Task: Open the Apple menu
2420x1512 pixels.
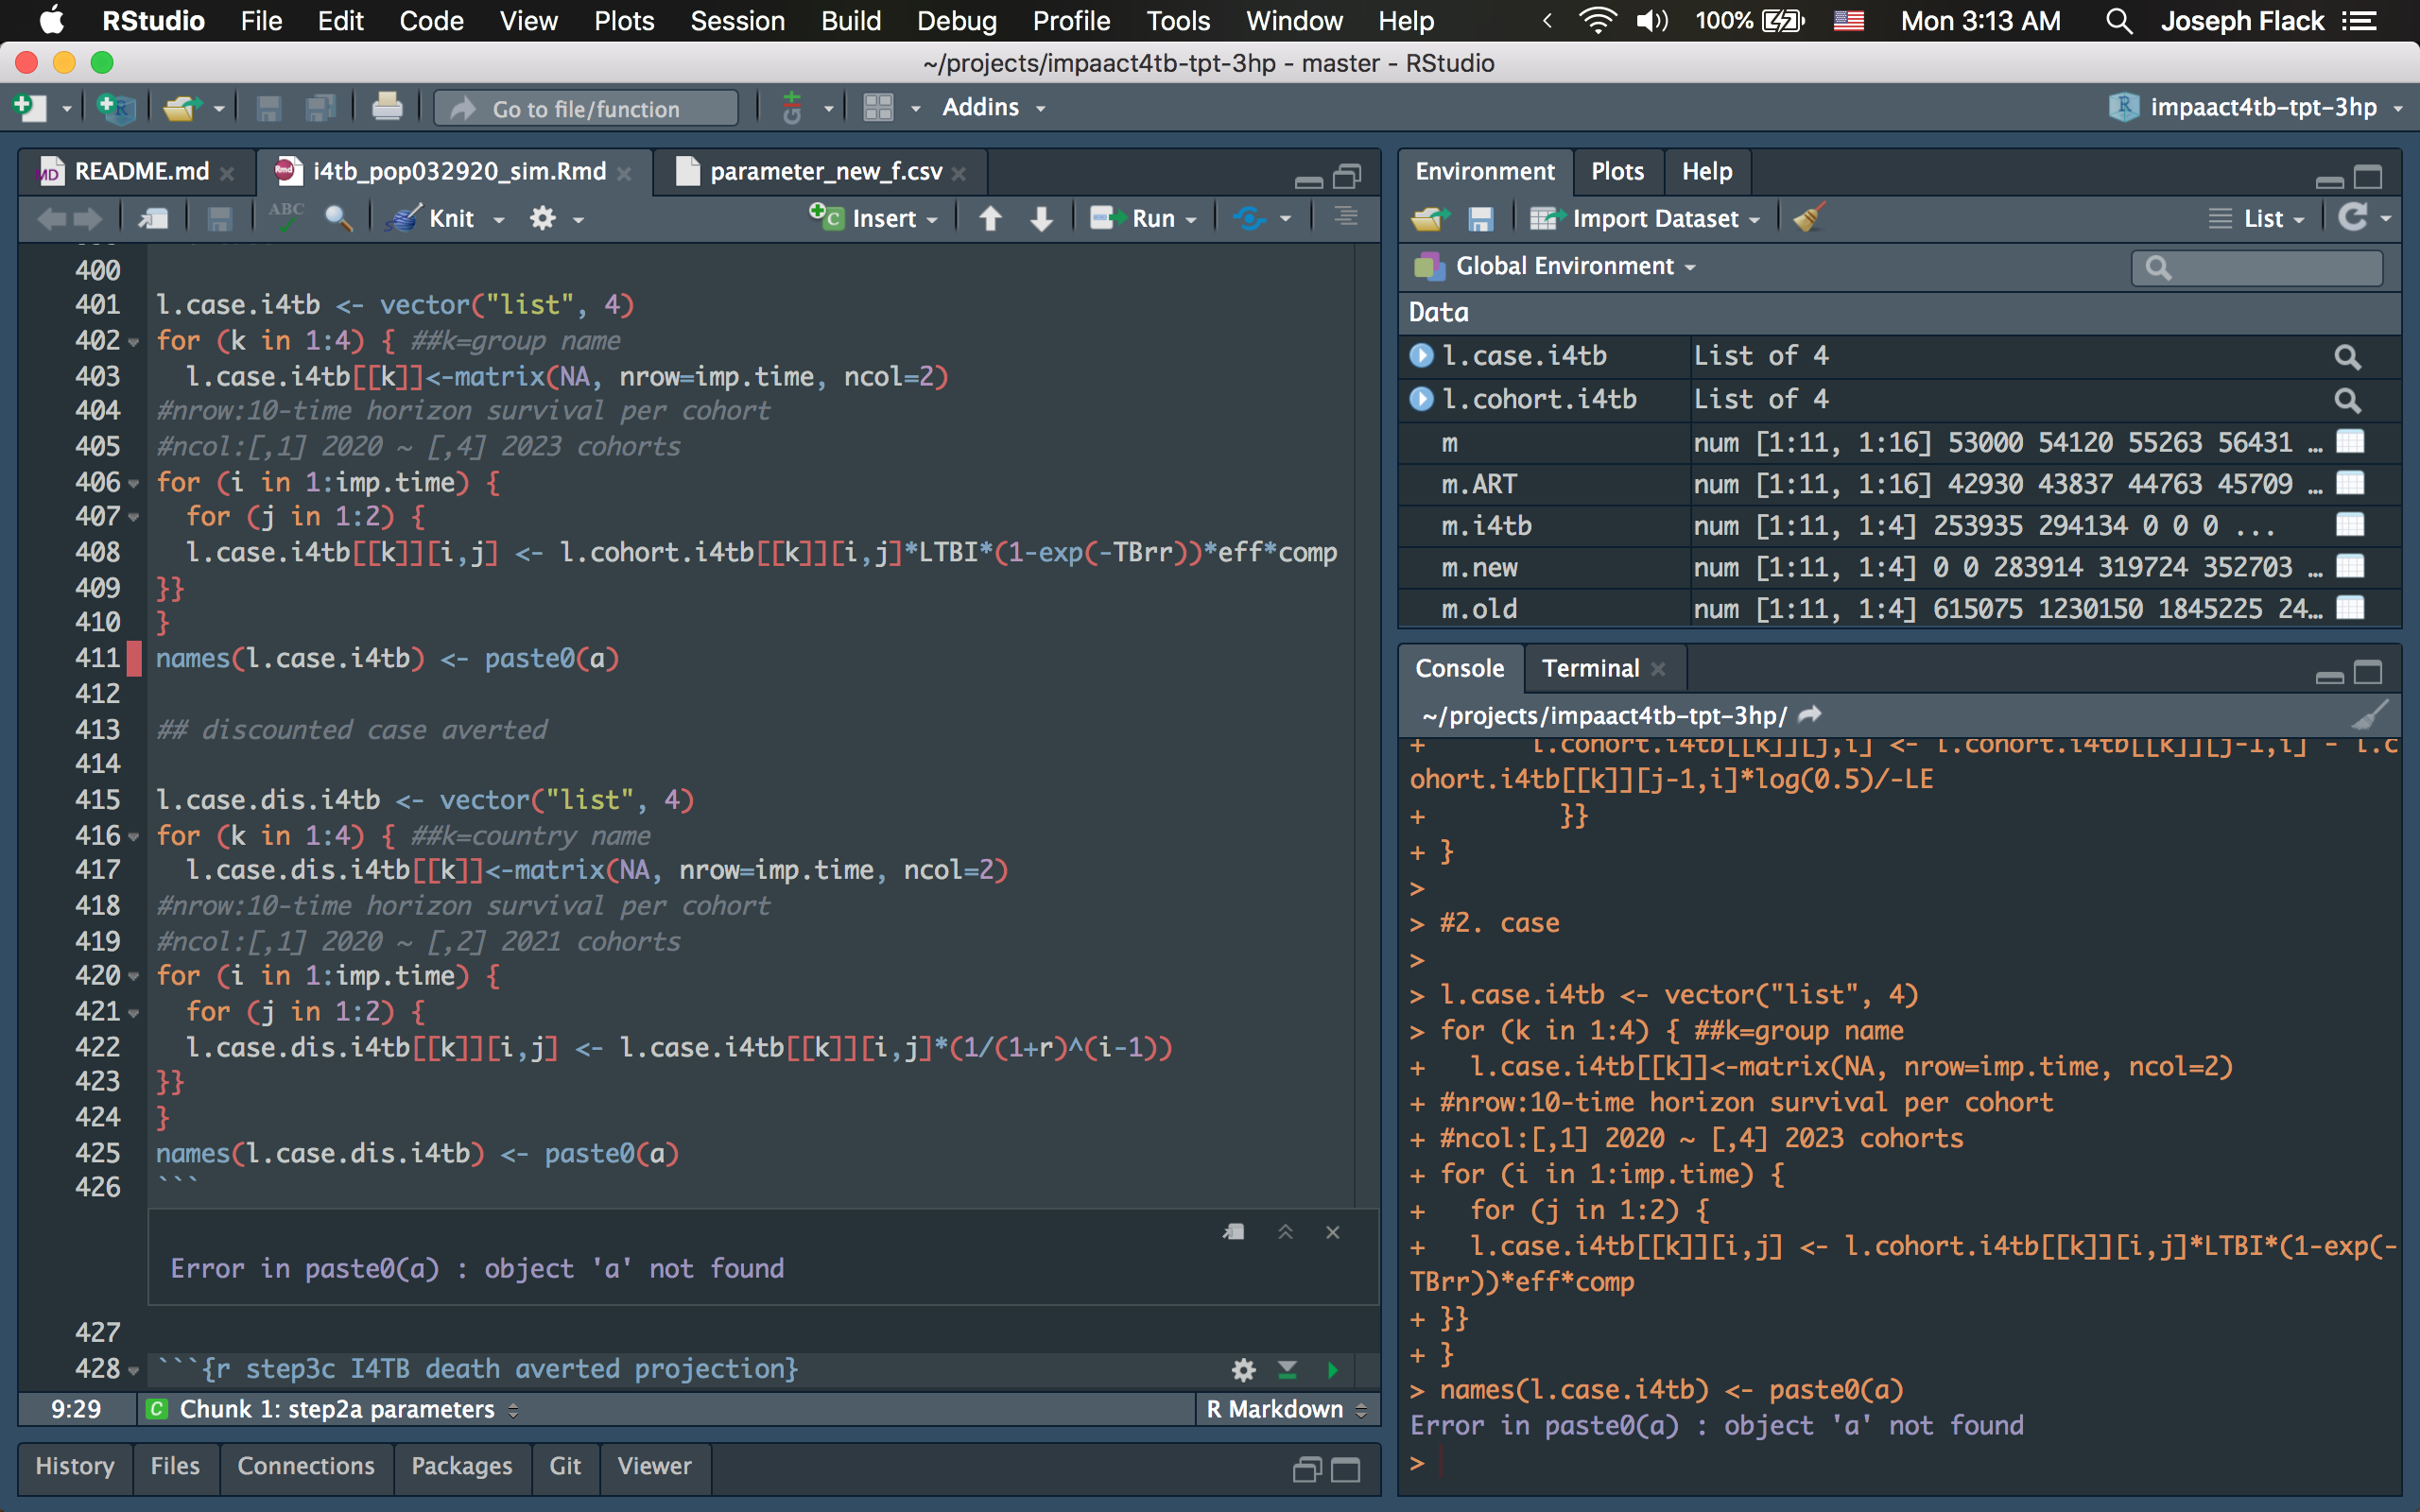Action: coord(50,20)
